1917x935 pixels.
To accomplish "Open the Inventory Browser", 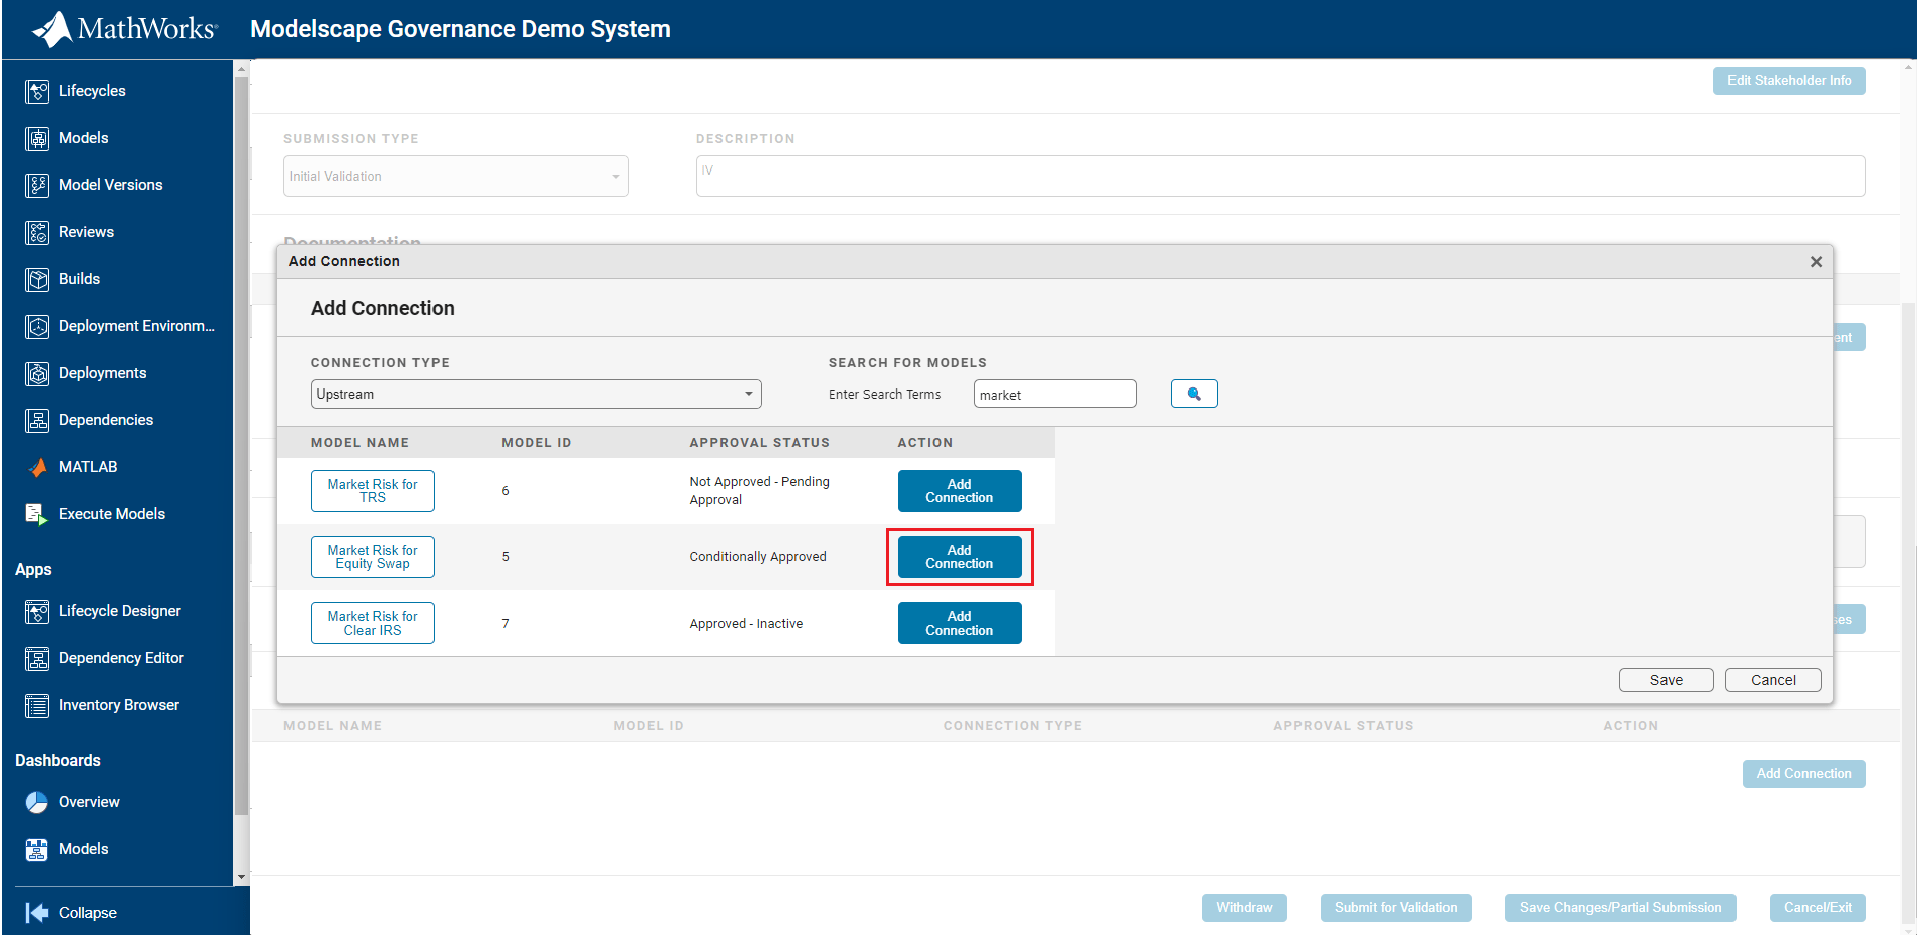I will point(119,704).
